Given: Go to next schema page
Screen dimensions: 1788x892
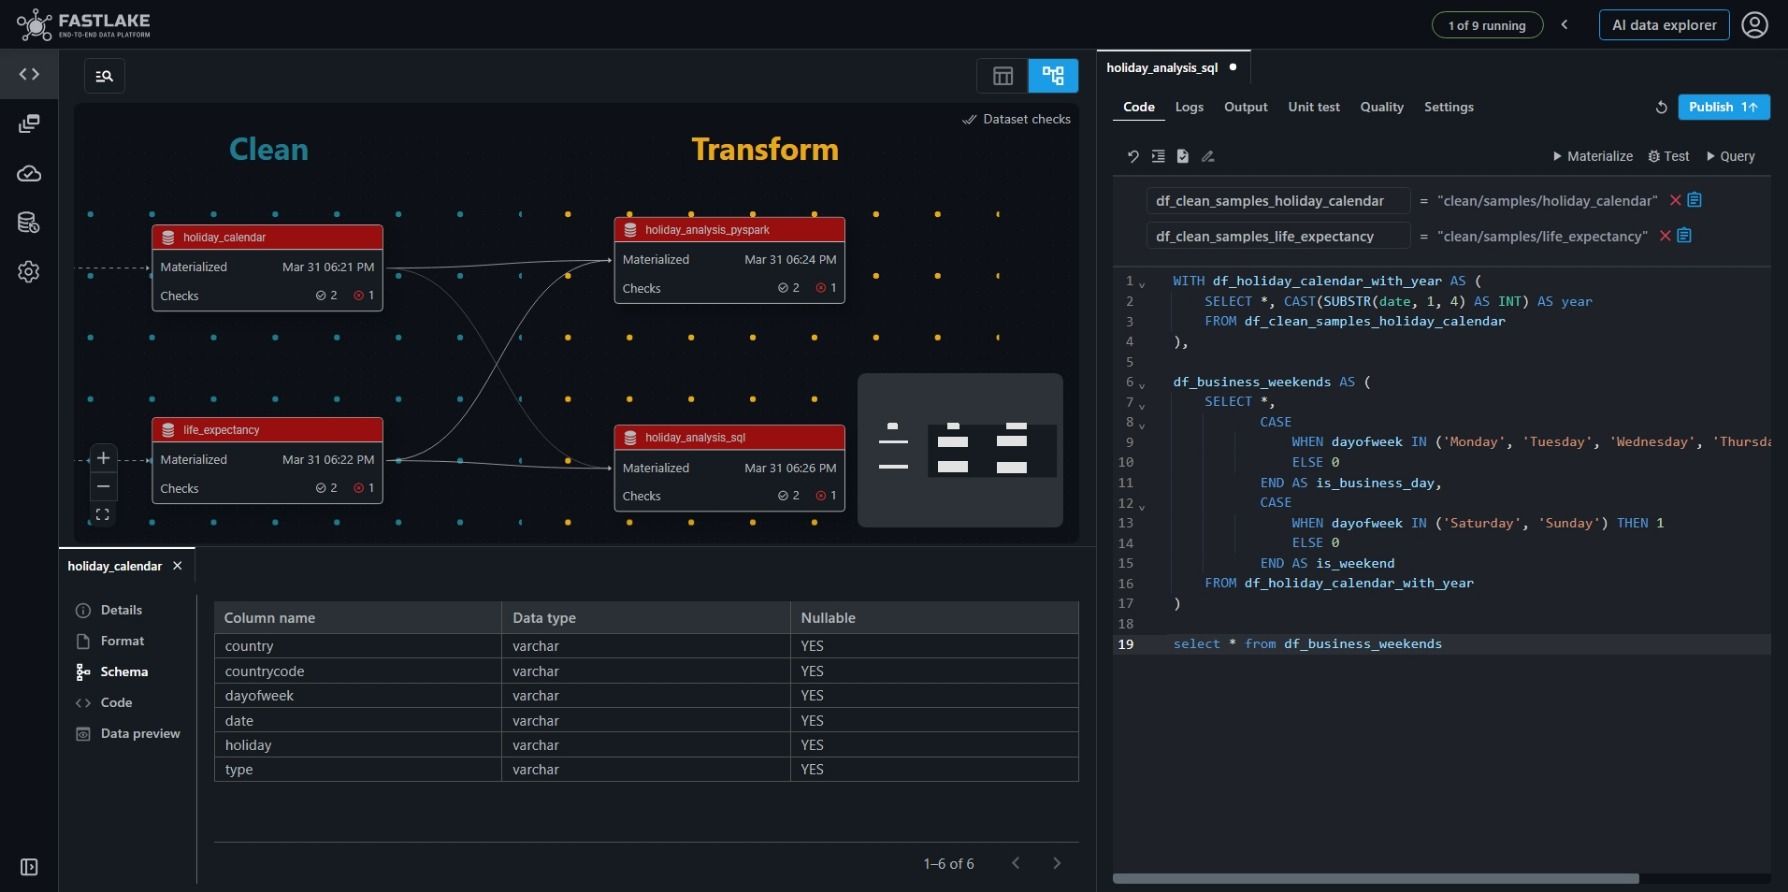Looking at the screenshot, I should click(1057, 863).
